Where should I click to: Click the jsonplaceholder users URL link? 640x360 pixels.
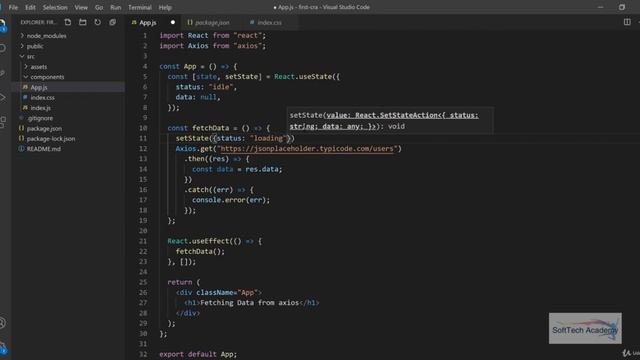[x=307, y=149]
